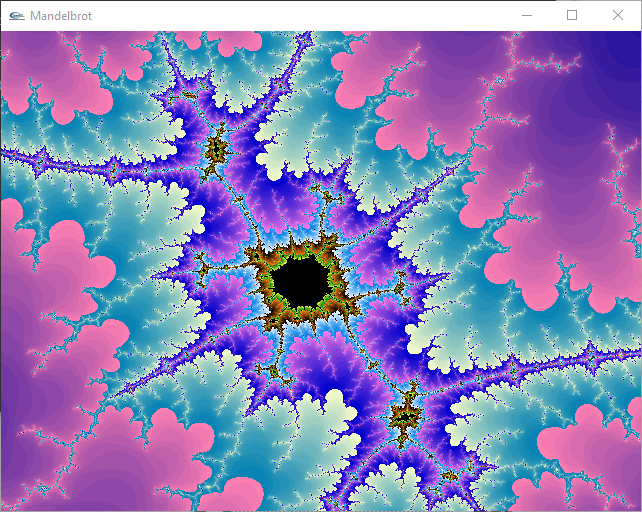Close the Mandelbrot window
642x512 pixels.
pos(618,16)
